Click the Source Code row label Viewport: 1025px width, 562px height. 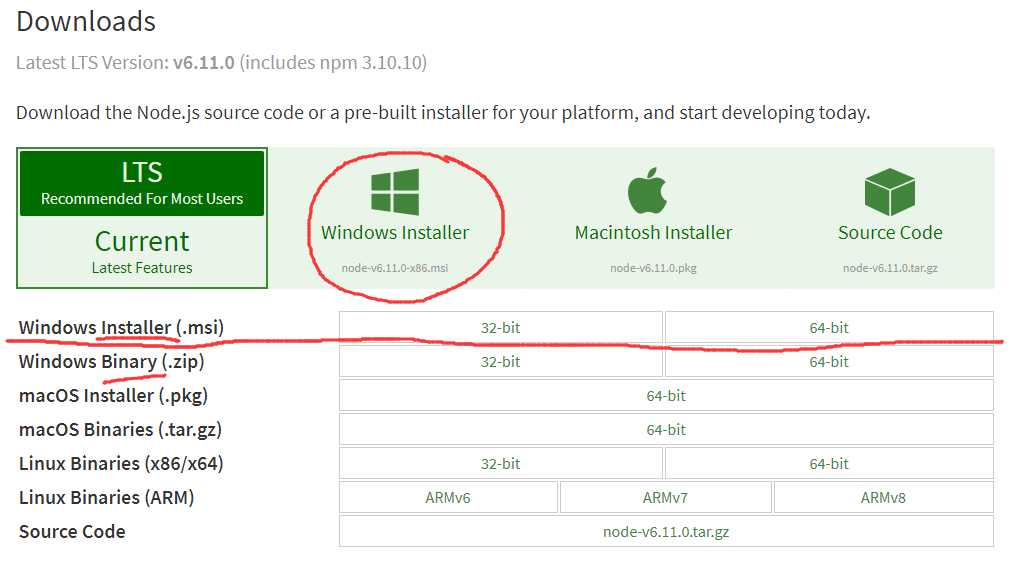72,531
